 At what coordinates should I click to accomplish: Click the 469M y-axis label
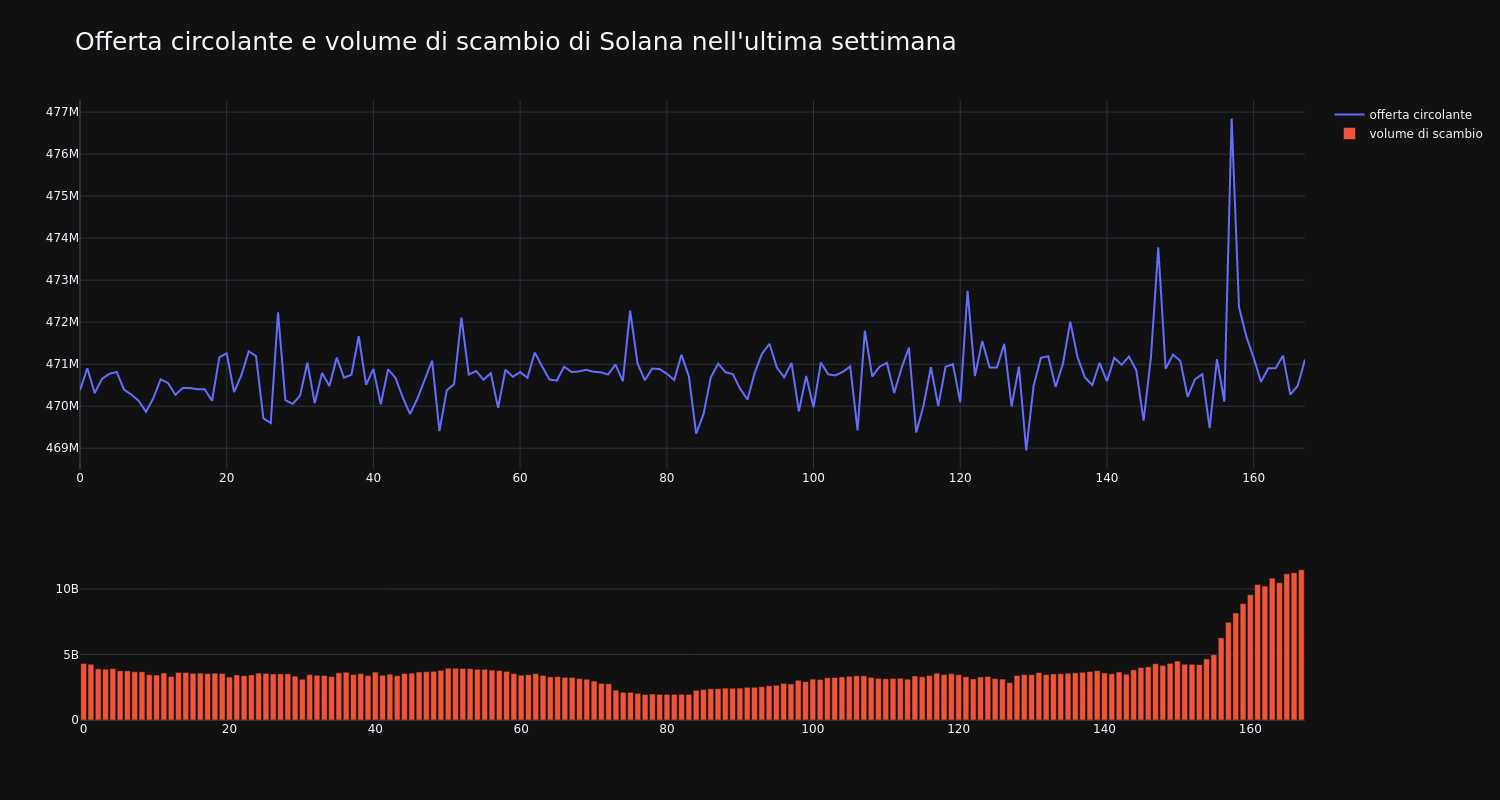[x=62, y=448]
